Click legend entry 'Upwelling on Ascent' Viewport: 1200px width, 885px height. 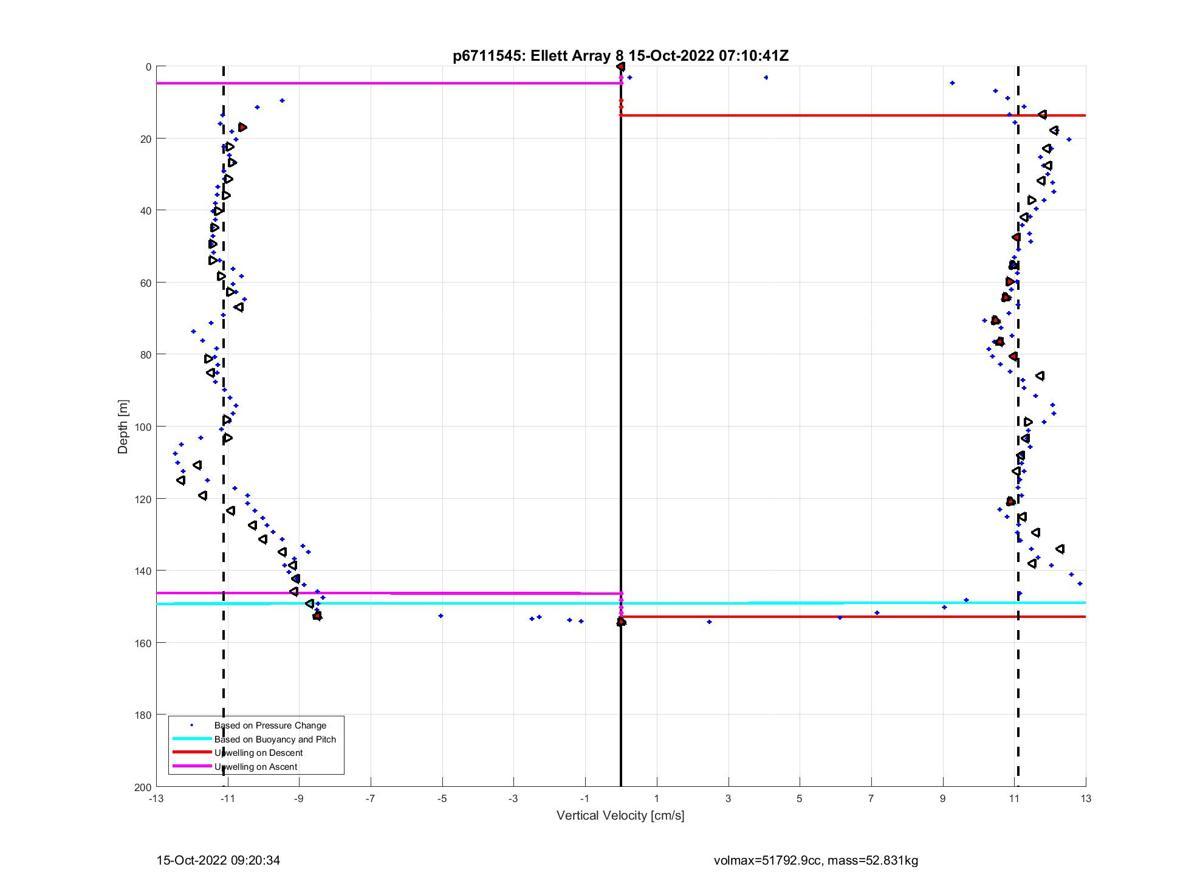[256, 767]
